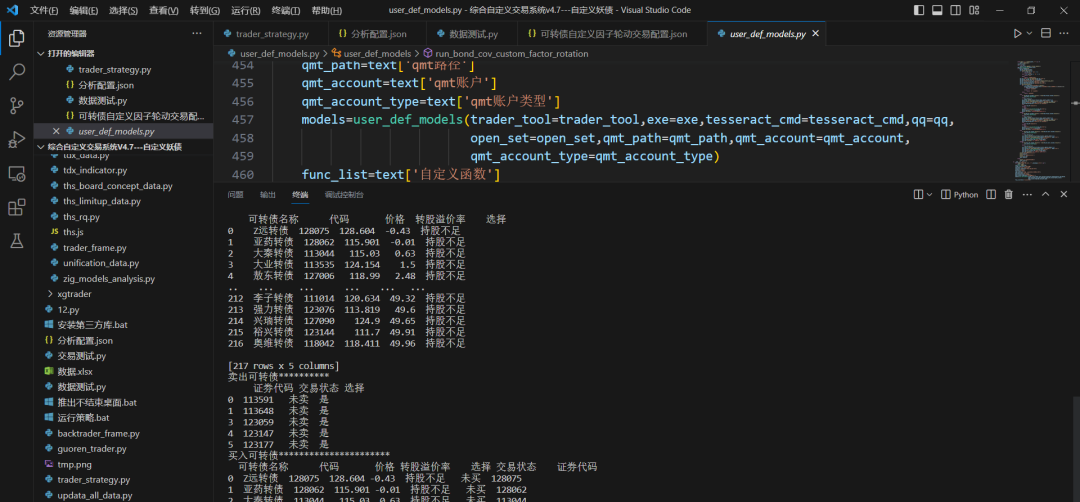Image resolution: width=1080 pixels, height=502 pixels.
Task: Open the Search view in activity bar
Action: (17, 72)
